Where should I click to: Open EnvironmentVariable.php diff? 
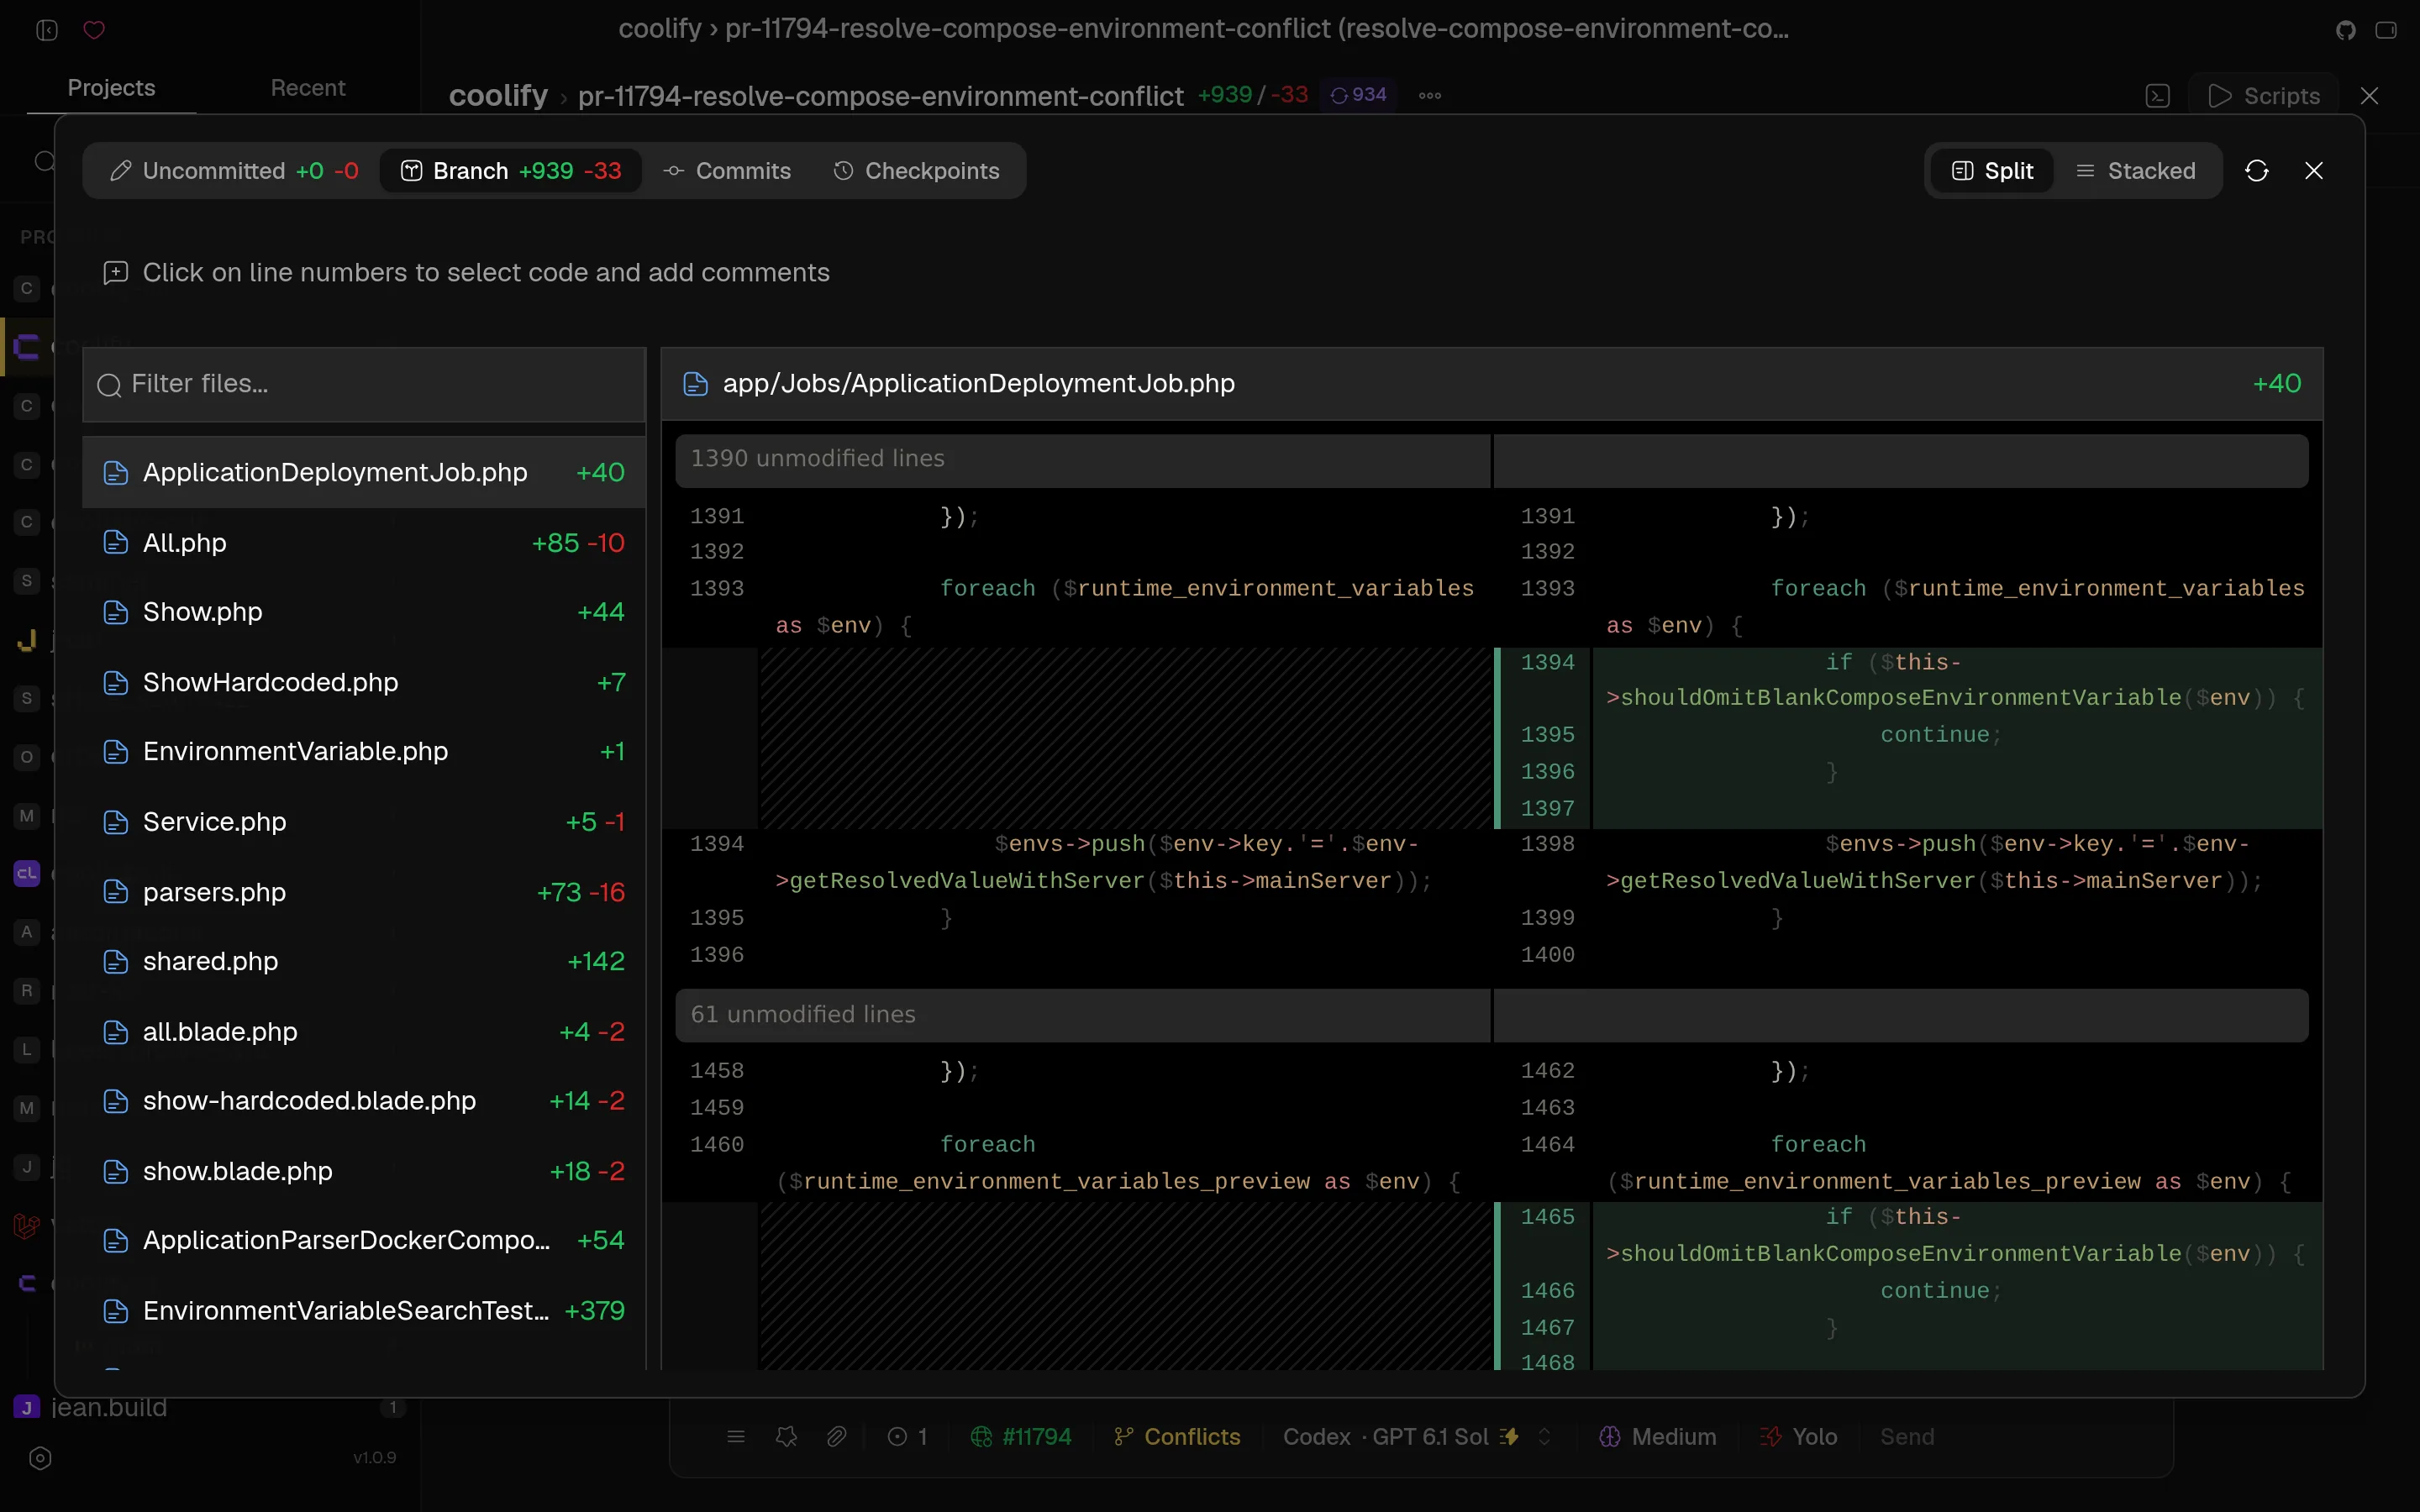pyautogui.click(x=364, y=751)
